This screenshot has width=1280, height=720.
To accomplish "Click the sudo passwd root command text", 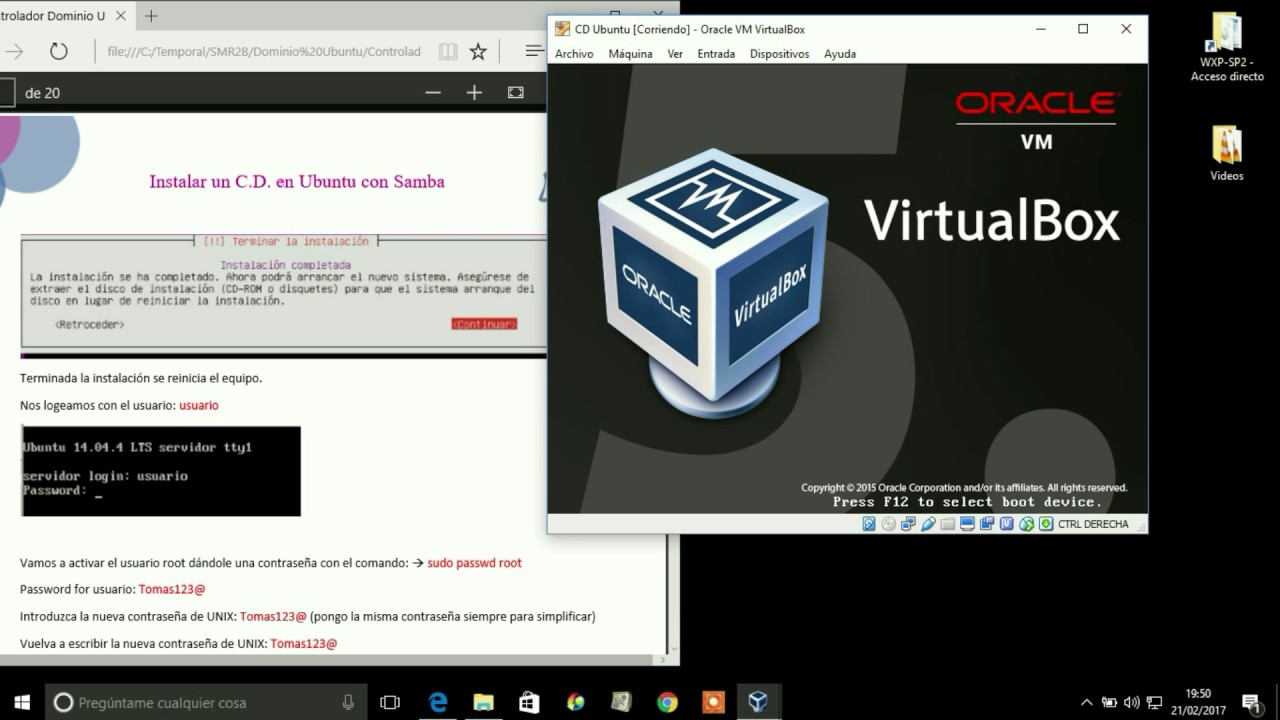I will point(474,563).
